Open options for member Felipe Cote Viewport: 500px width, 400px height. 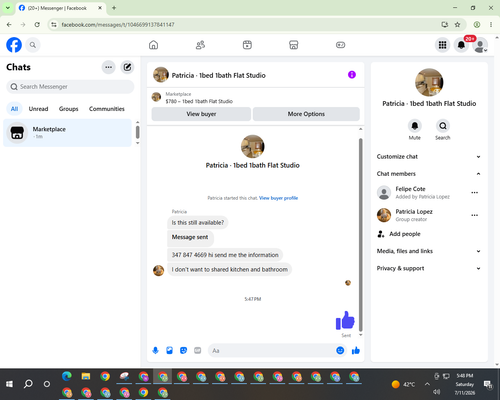click(x=474, y=193)
